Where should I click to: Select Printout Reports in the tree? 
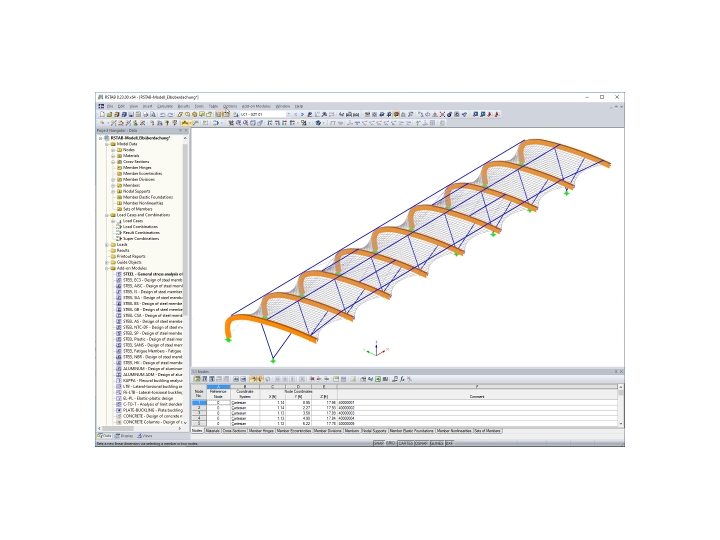[131, 257]
